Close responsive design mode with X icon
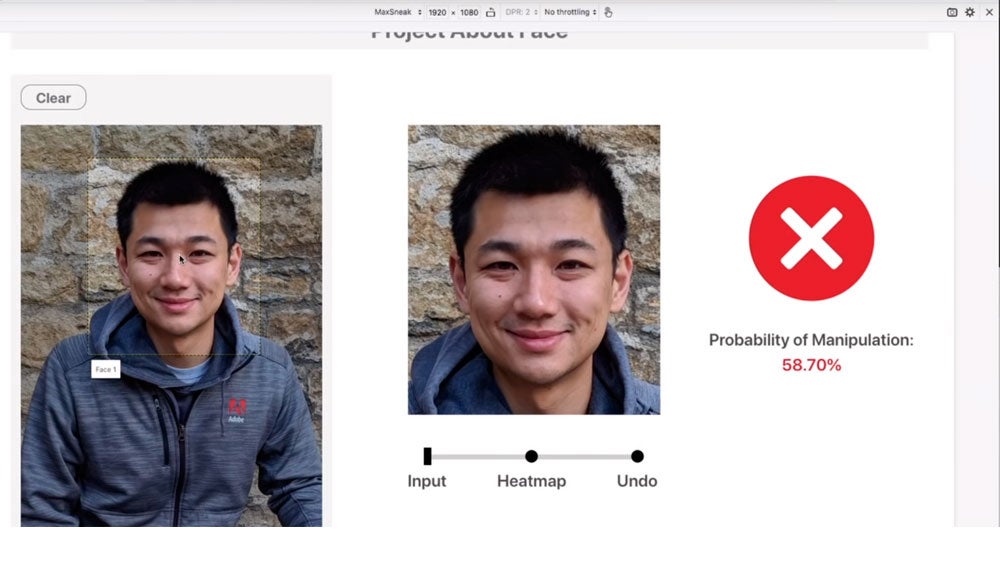The image size is (1000, 567). click(988, 12)
